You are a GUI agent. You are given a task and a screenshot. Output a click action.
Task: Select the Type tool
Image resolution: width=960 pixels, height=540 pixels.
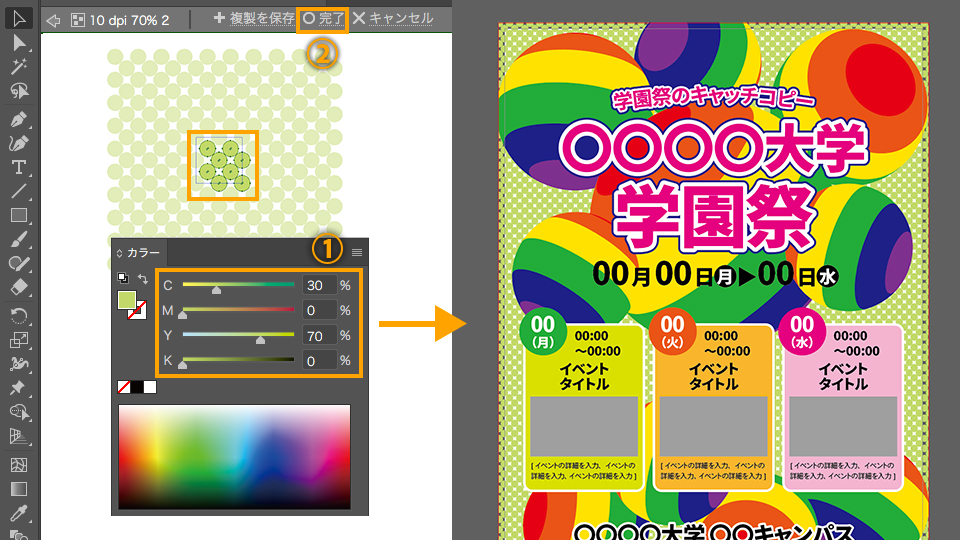click(x=19, y=167)
